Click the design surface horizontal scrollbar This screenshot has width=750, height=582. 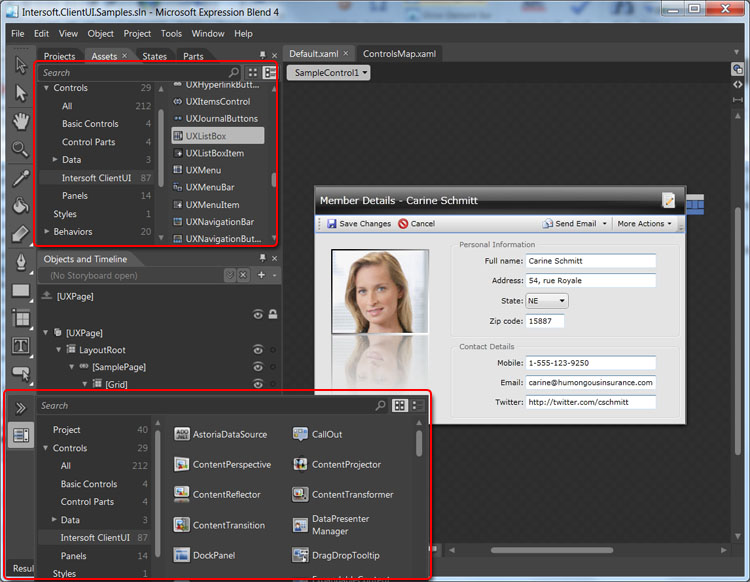point(552,550)
